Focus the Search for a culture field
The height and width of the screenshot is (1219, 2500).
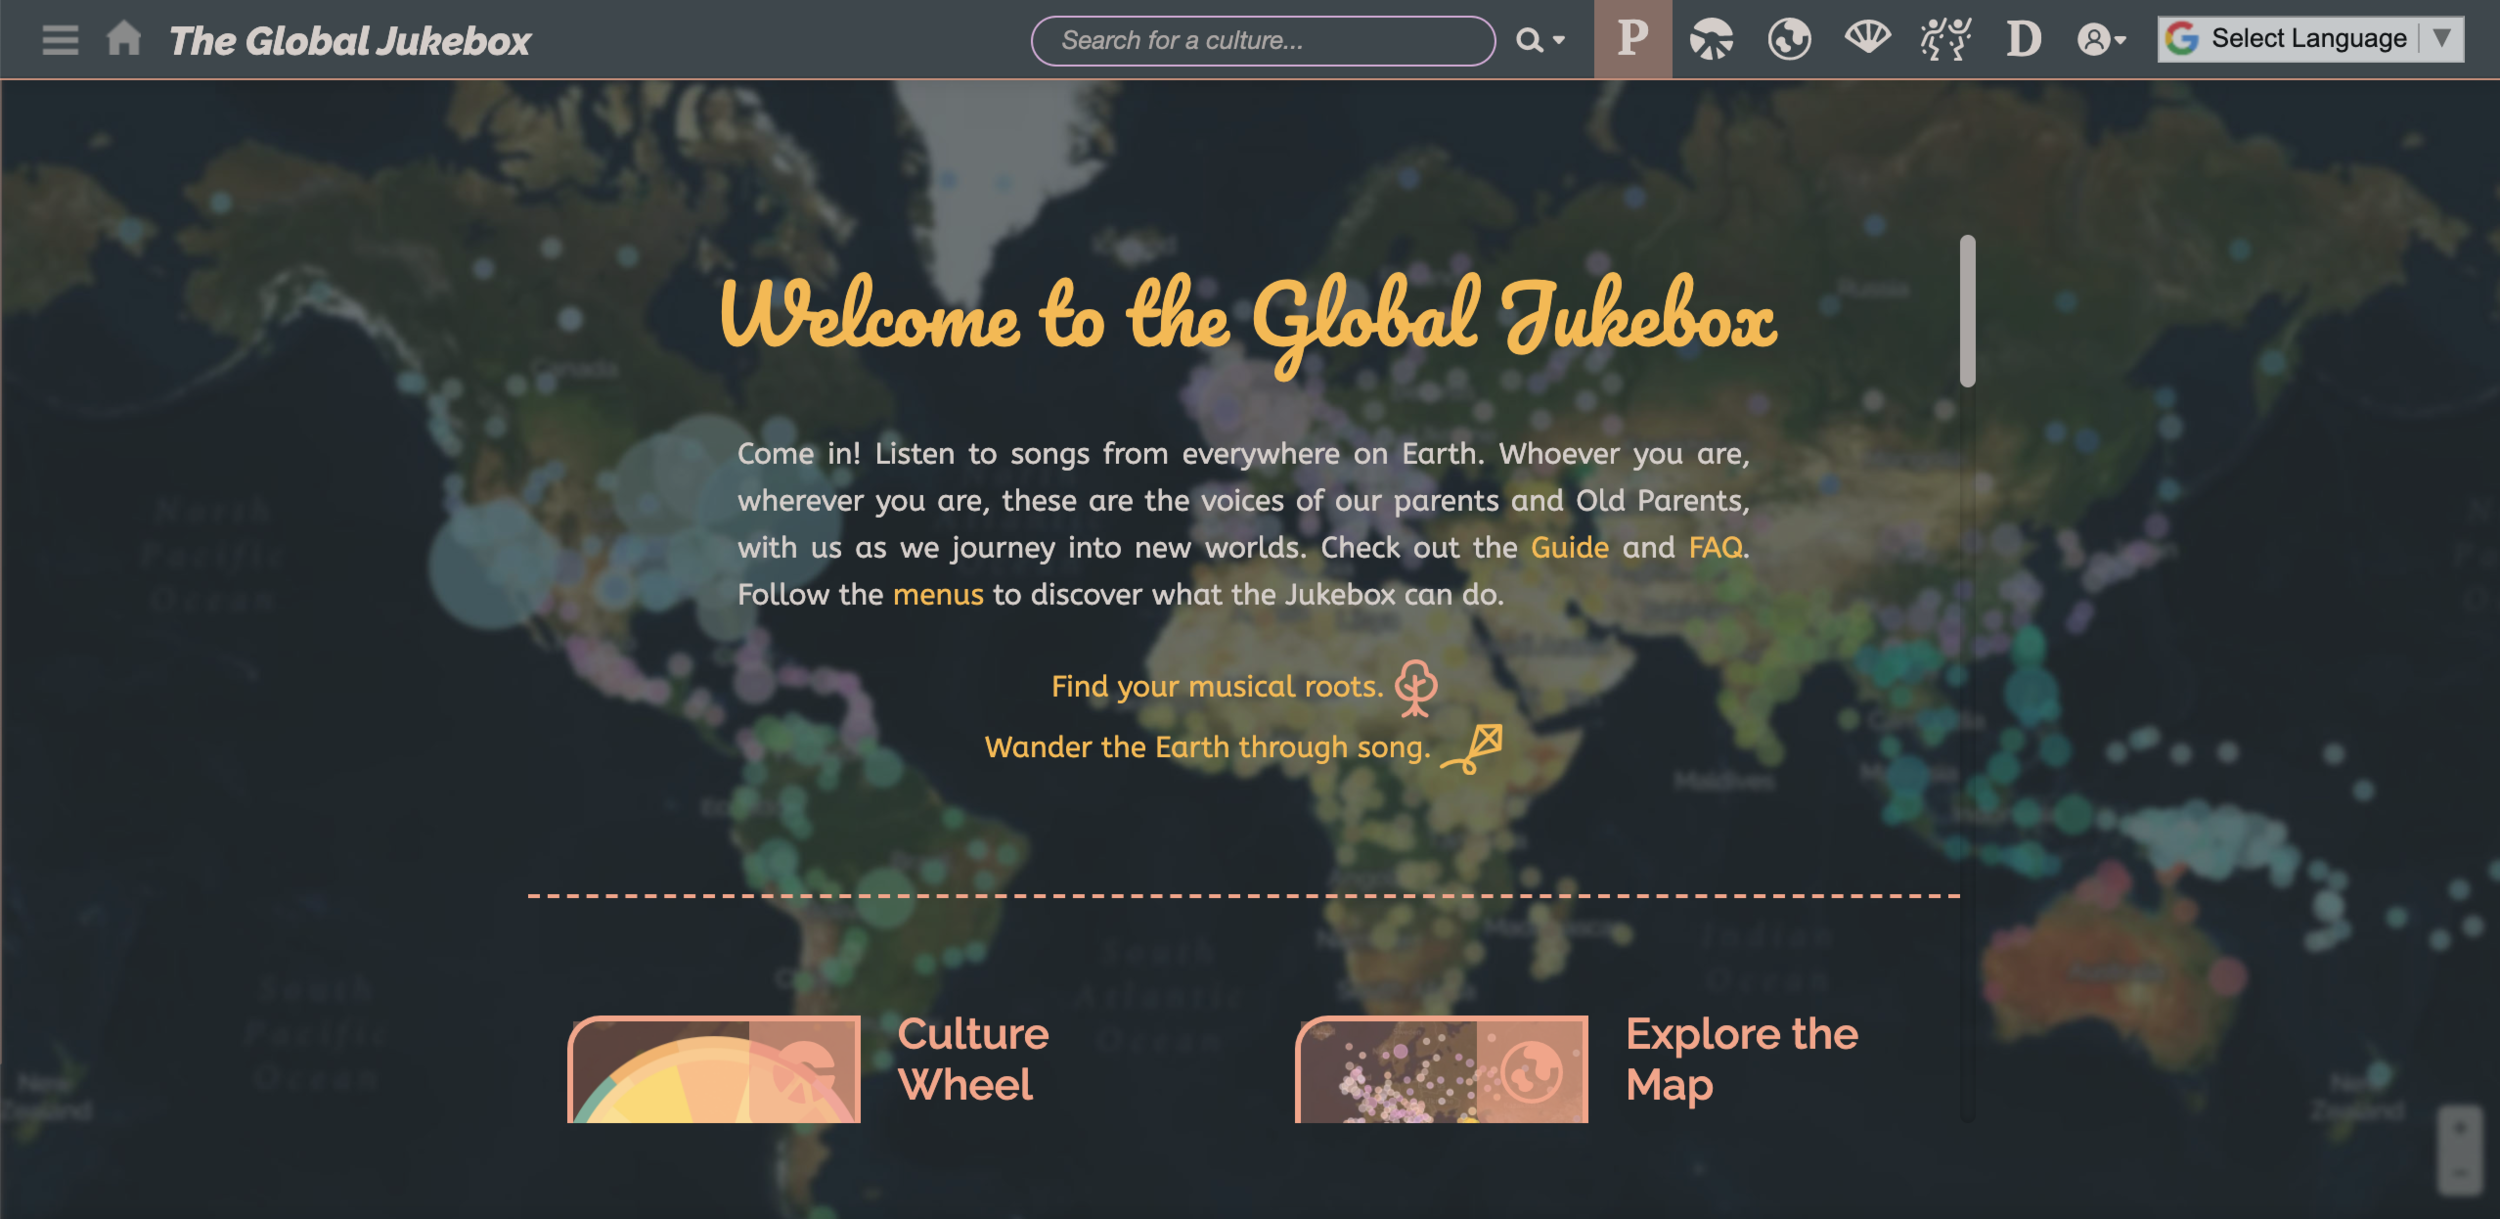click(1262, 41)
